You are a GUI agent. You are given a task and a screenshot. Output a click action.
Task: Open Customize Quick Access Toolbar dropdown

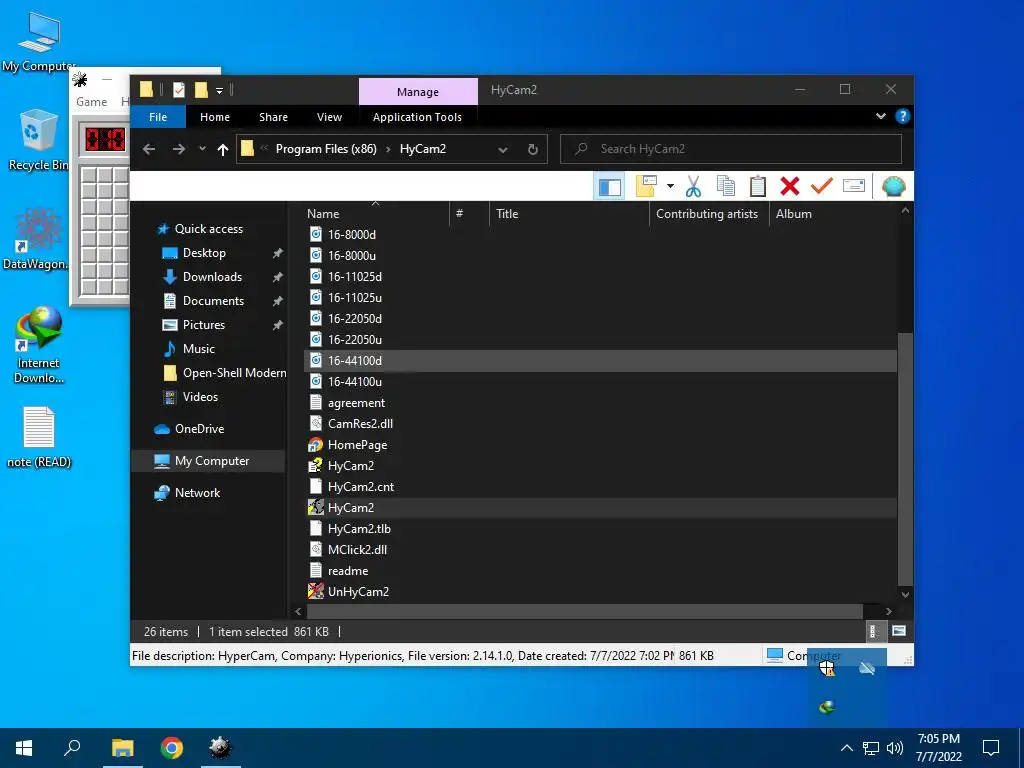point(219,91)
